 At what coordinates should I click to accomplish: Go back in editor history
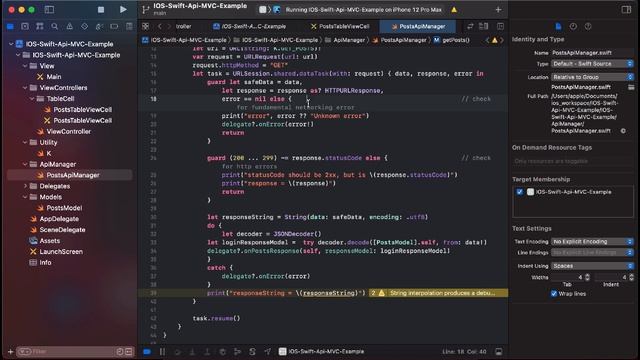[x=160, y=26]
